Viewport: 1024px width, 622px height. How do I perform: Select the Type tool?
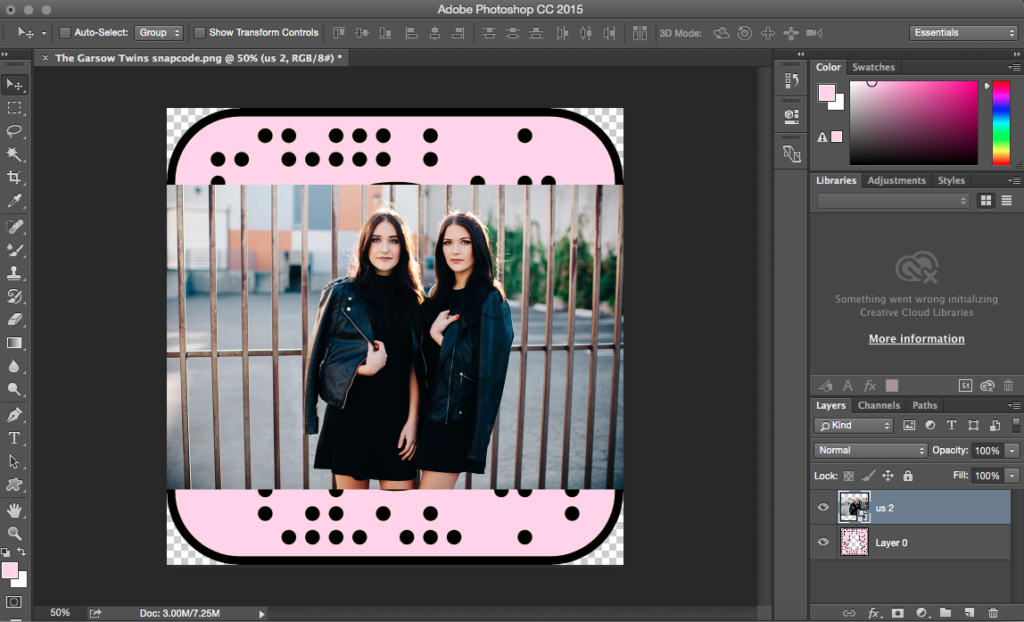[14, 438]
